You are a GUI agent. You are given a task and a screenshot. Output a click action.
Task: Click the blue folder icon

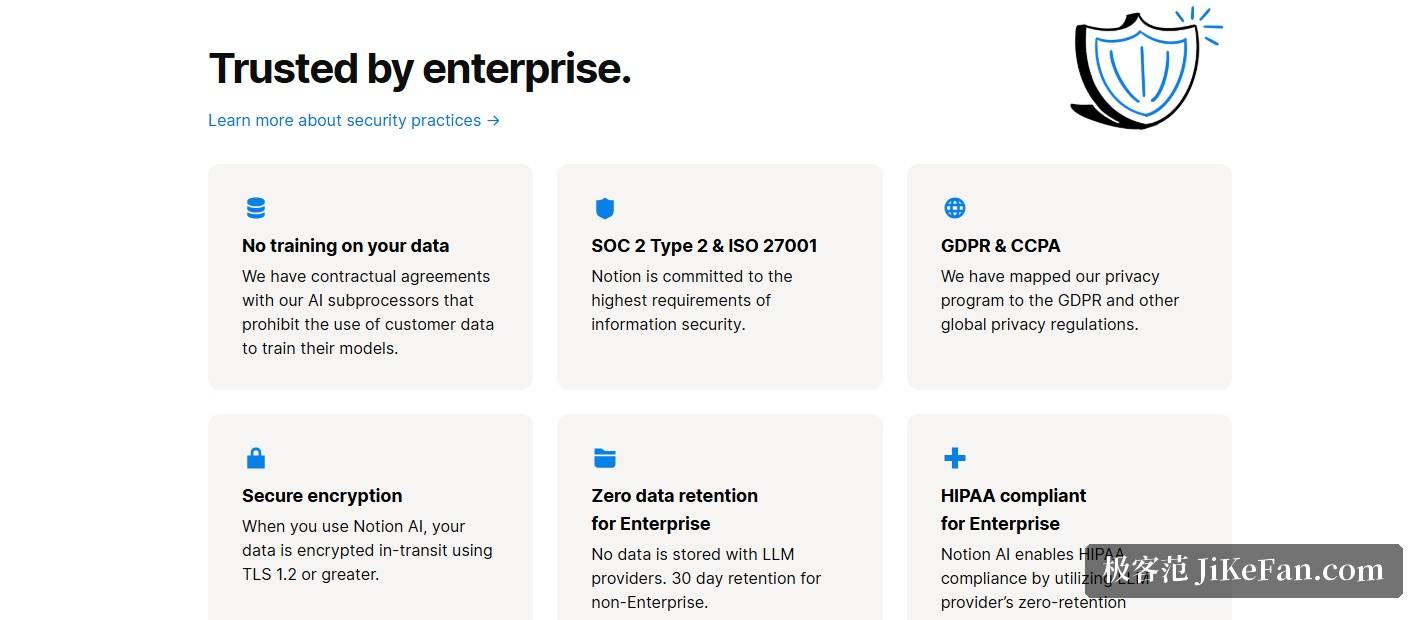click(605, 458)
